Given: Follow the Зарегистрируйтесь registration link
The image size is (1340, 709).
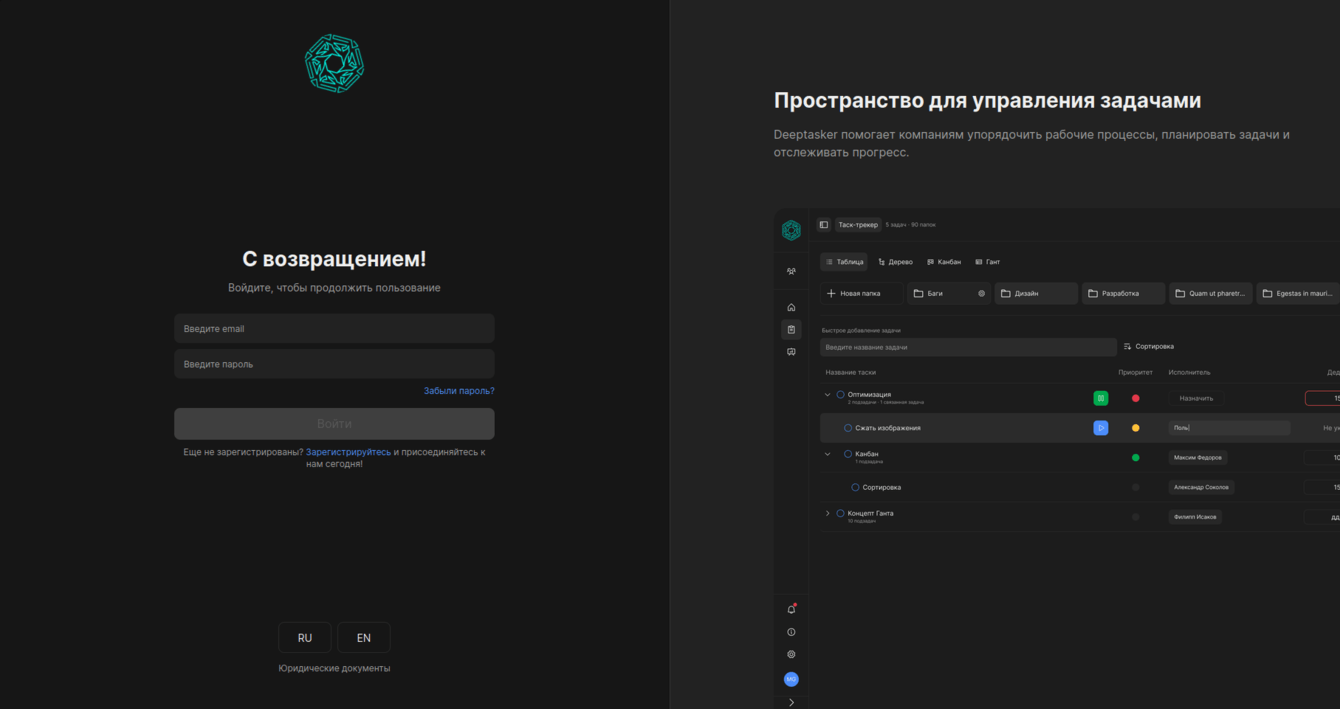Looking at the screenshot, I should pos(348,452).
